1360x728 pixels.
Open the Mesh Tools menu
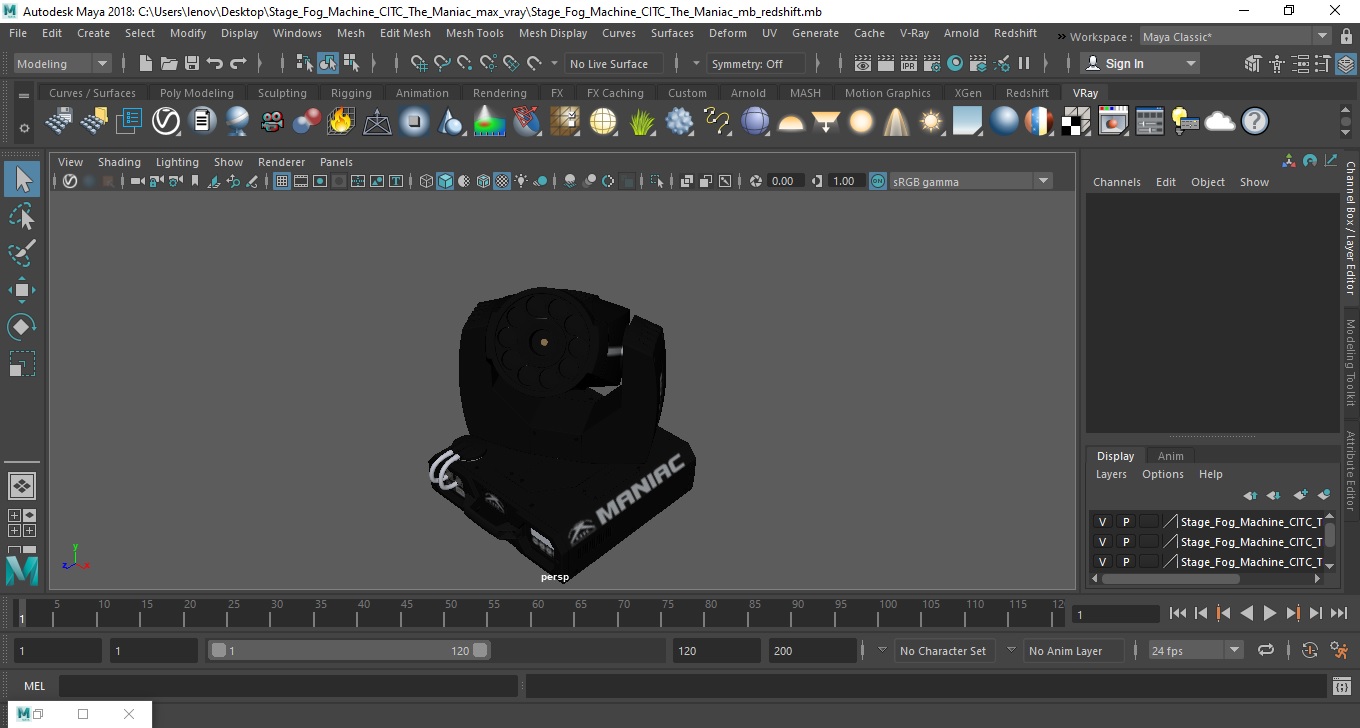474,33
